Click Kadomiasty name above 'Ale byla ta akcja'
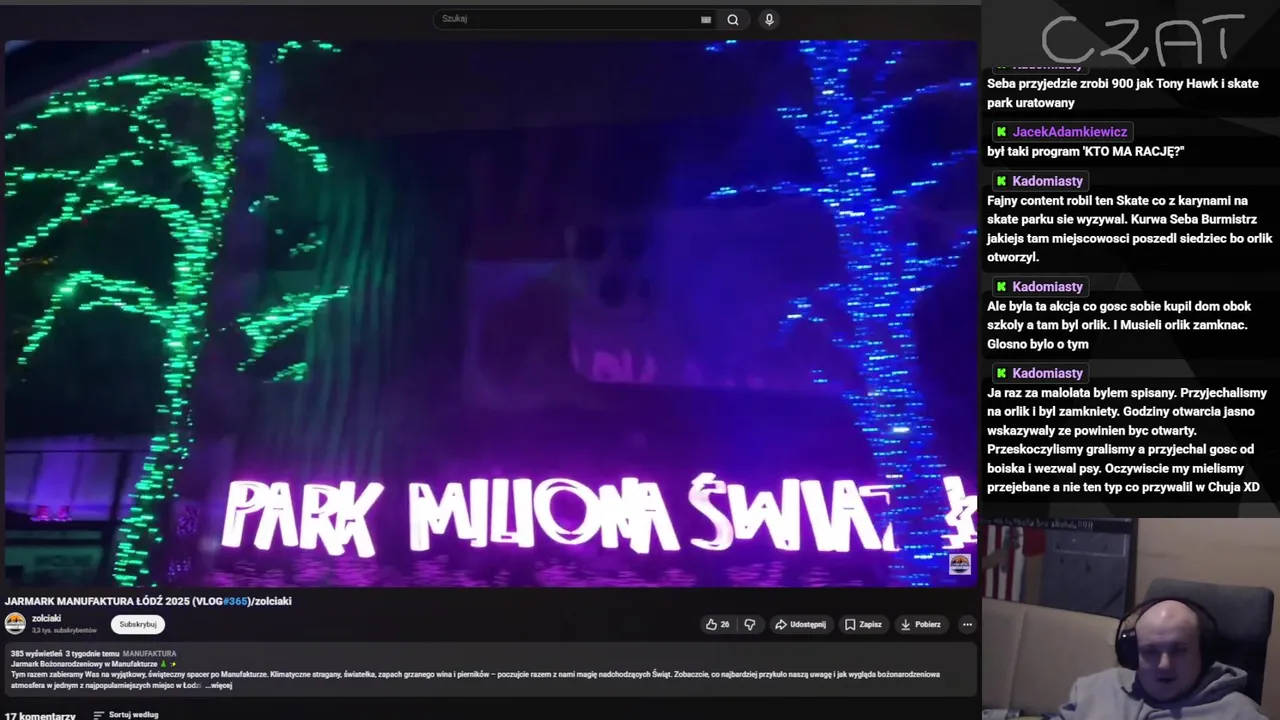1280x720 pixels. click(x=1047, y=287)
